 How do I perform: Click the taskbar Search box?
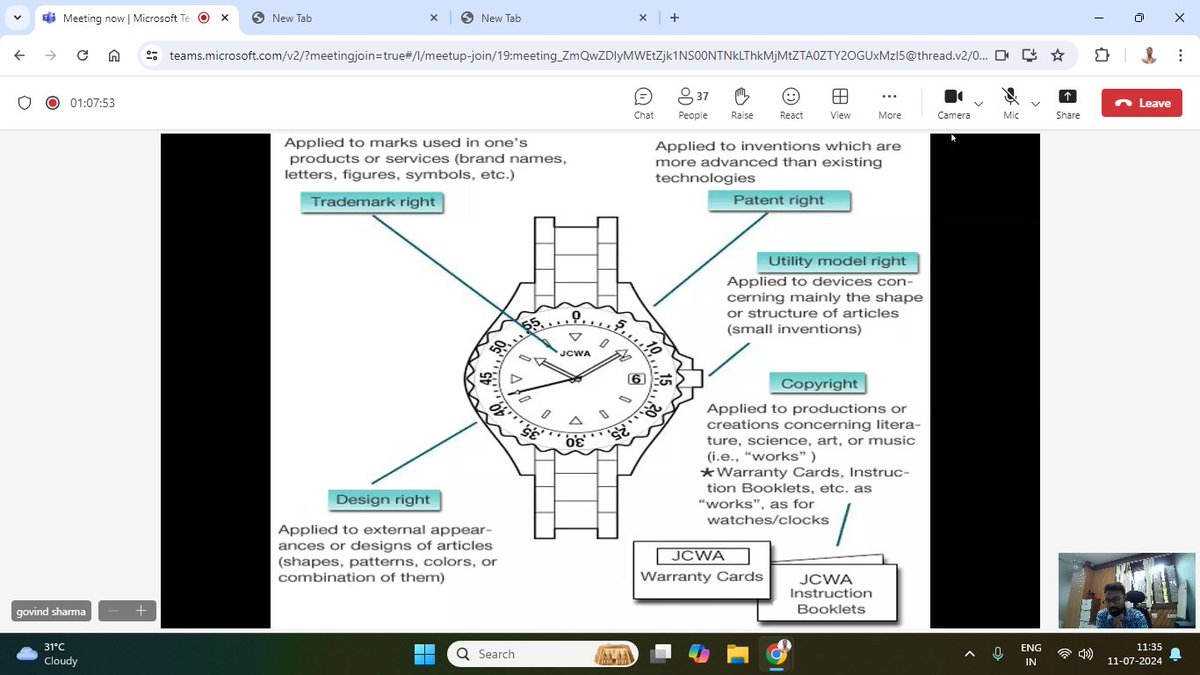pos(542,654)
